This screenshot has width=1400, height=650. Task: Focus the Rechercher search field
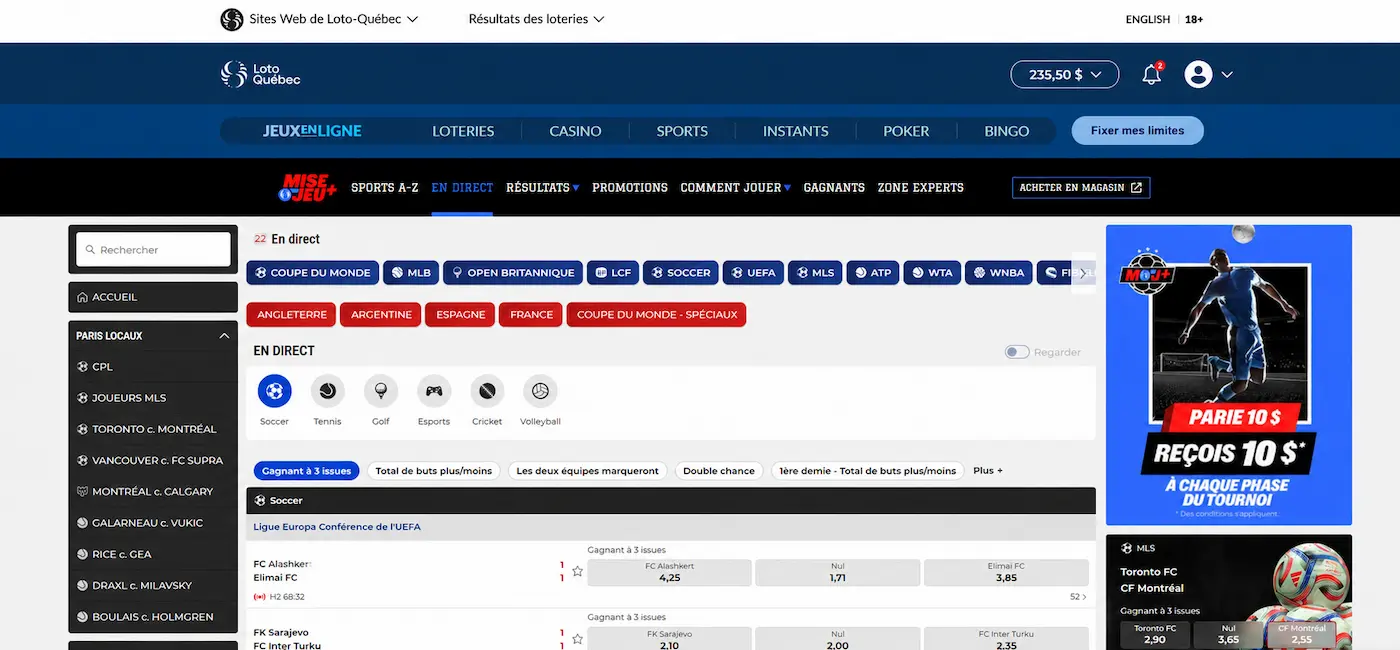pos(154,250)
